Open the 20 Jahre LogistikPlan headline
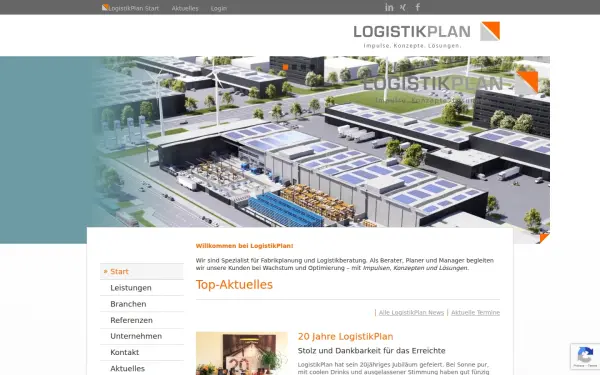Image resolution: width=600 pixels, height=375 pixels. tap(345, 336)
